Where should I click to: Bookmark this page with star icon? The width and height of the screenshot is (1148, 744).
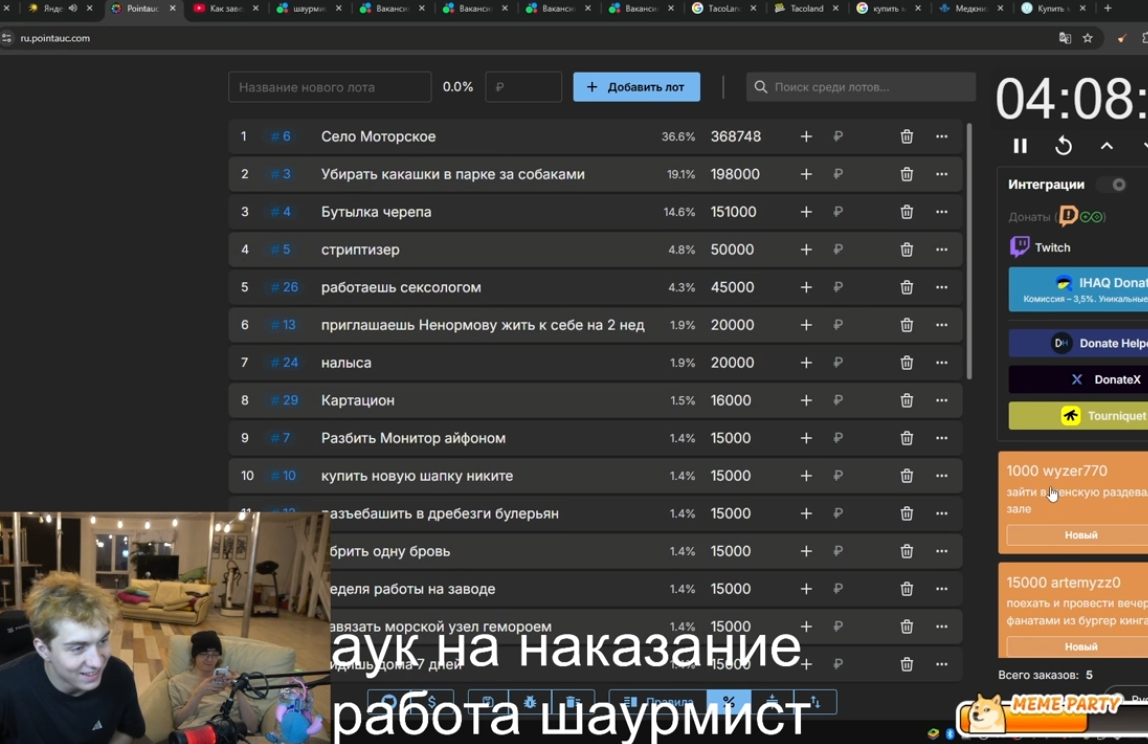point(1087,38)
